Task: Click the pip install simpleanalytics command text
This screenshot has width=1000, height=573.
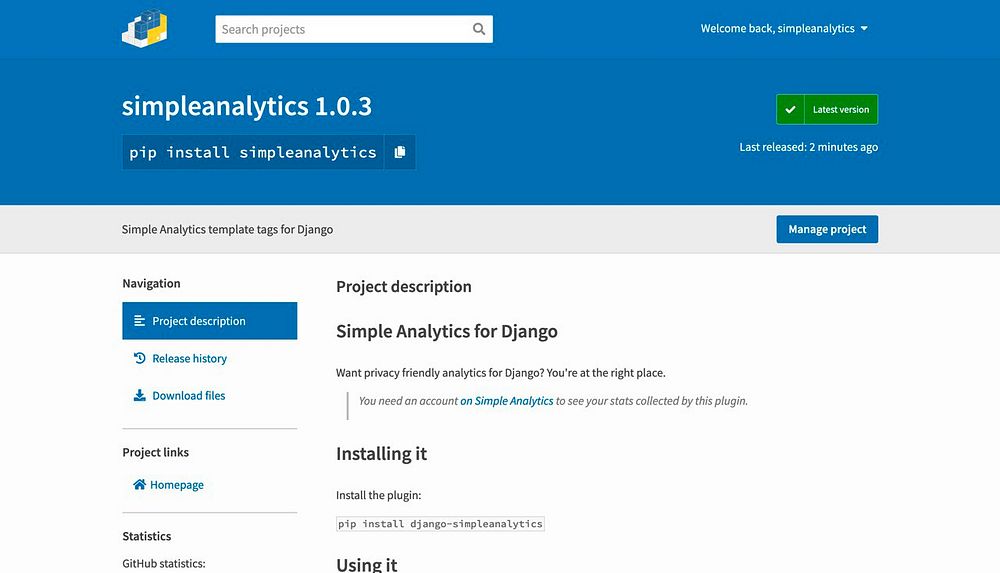Action: tap(253, 152)
